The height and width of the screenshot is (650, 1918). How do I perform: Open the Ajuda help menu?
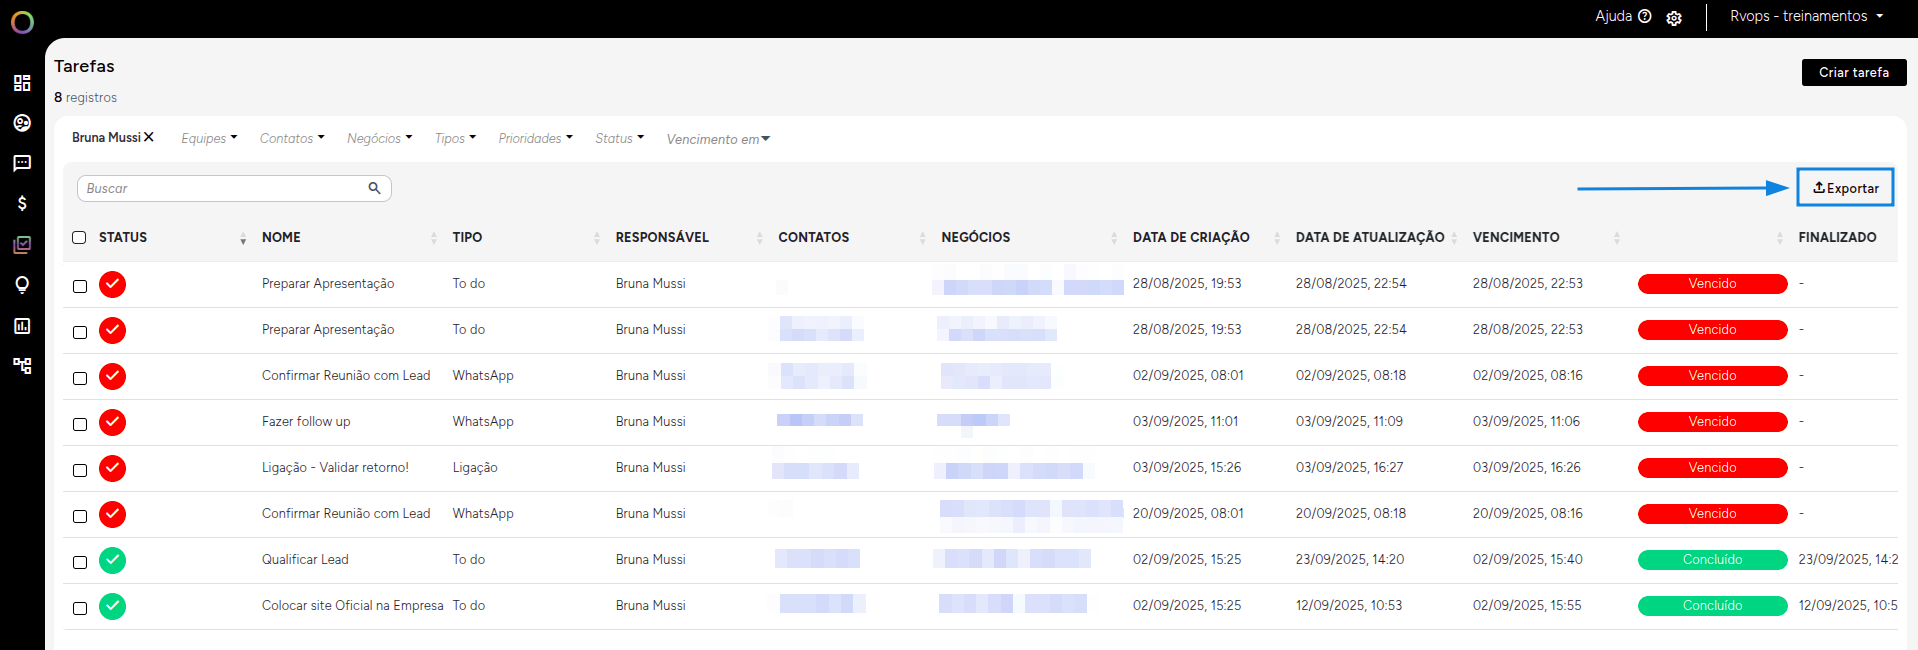[1622, 16]
